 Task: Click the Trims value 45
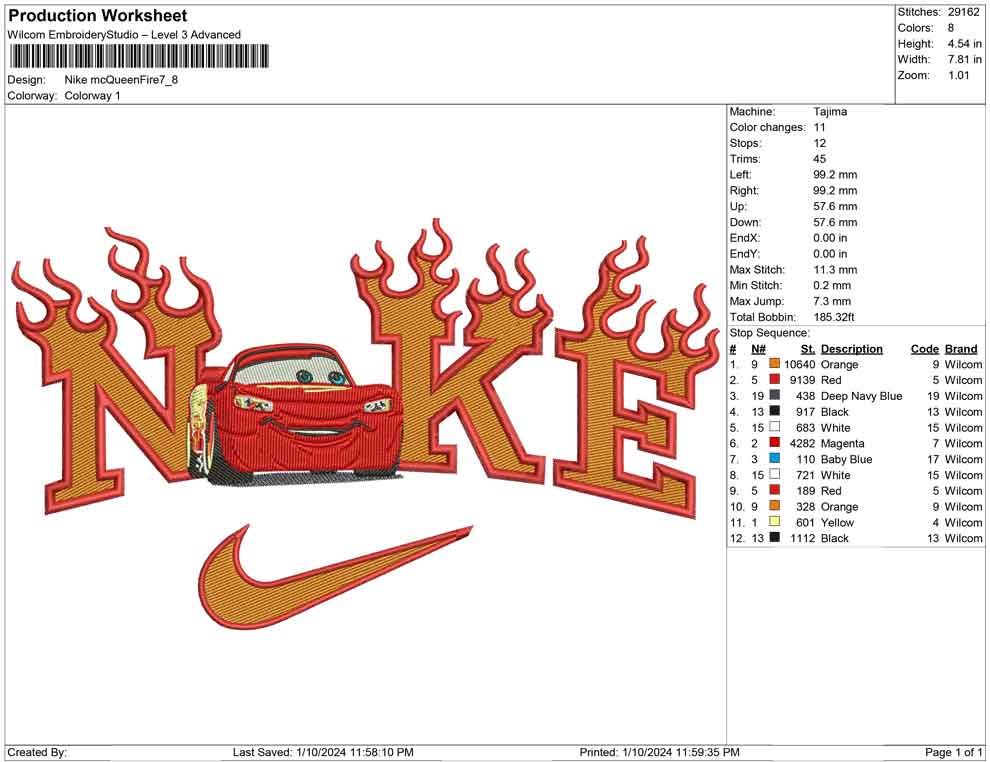820,158
